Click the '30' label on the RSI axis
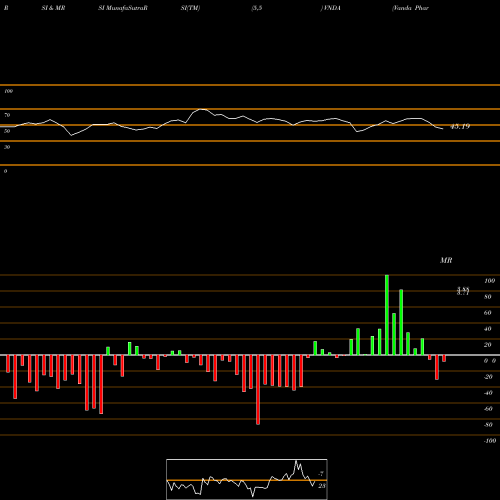The width and height of the screenshot is (500, 500). pyautogui.click(x=7, y=147)
